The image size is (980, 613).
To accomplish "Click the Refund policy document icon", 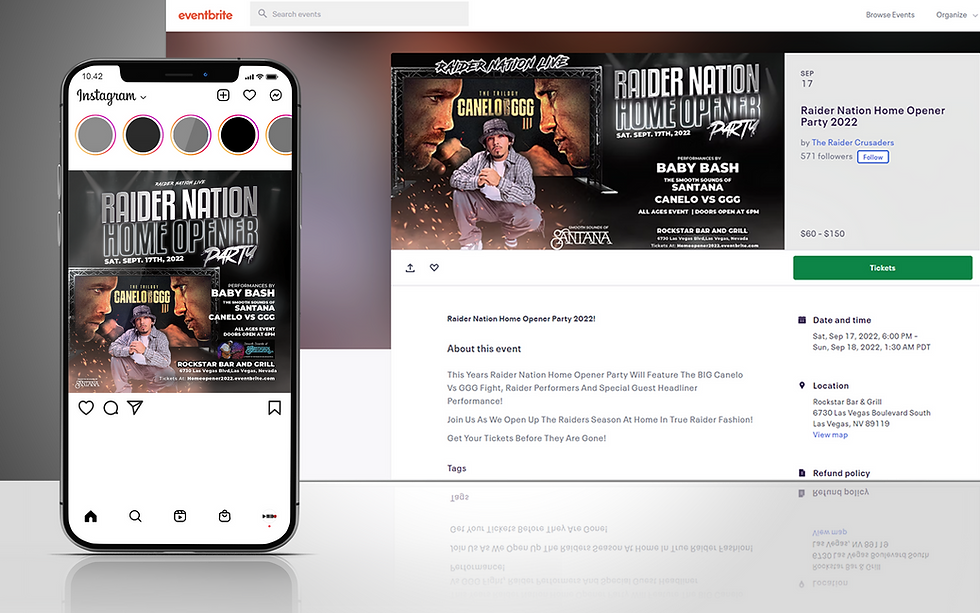I will pos(802,473).
